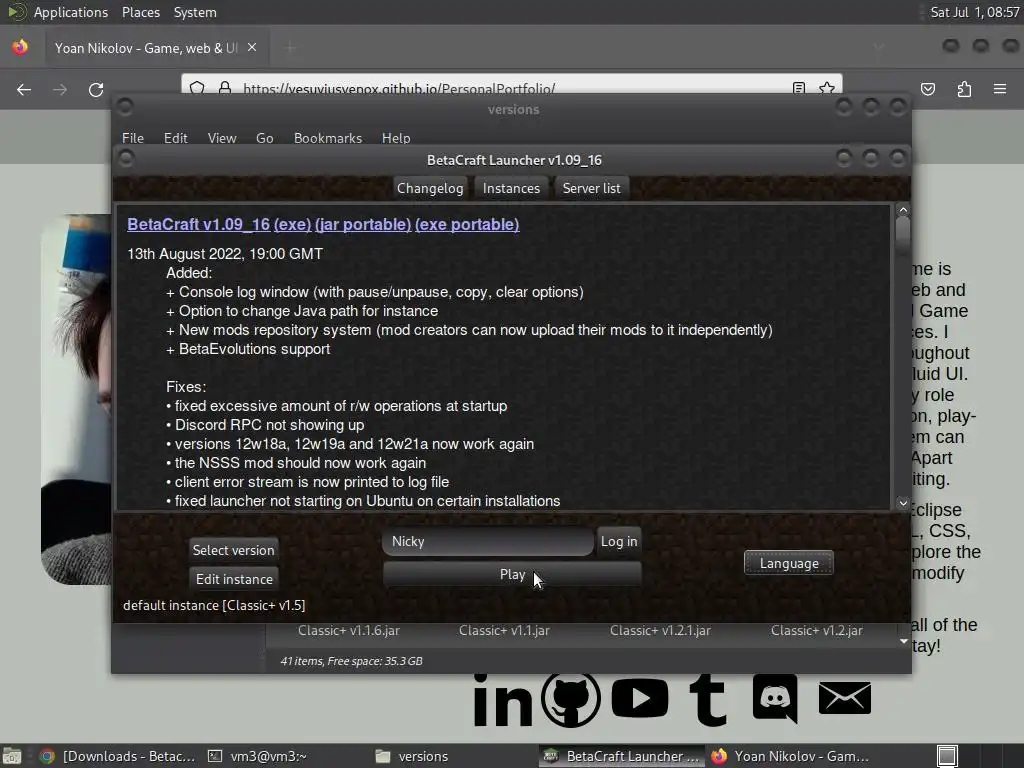Image resolution: width=1024 pixels, height=768 pixels.
Task: Open the Applications menu in top panel
Action: tap(71, 12)
